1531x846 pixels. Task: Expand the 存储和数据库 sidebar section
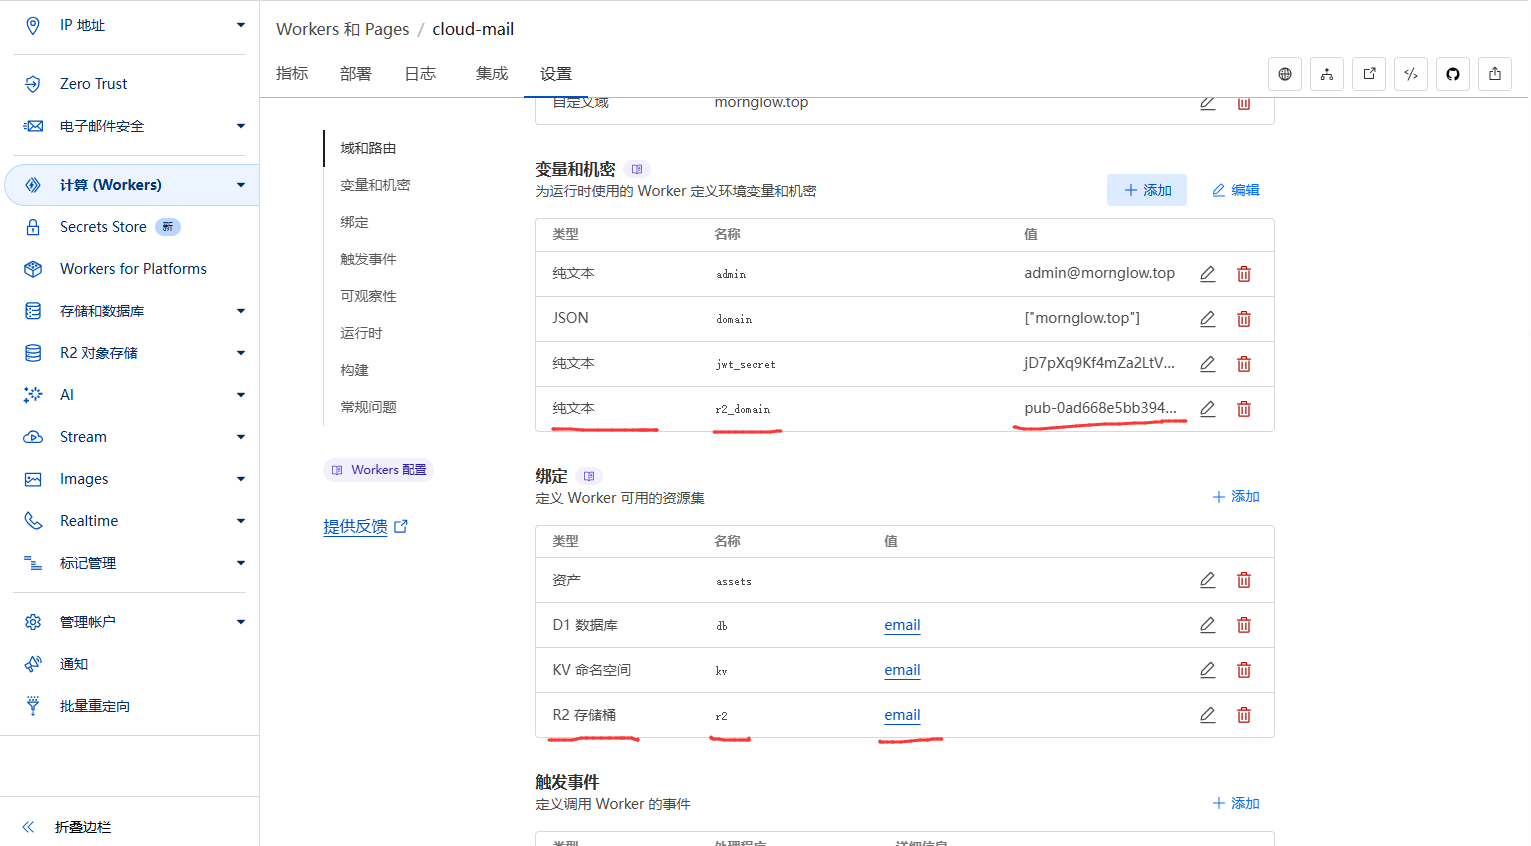(240, 311)
